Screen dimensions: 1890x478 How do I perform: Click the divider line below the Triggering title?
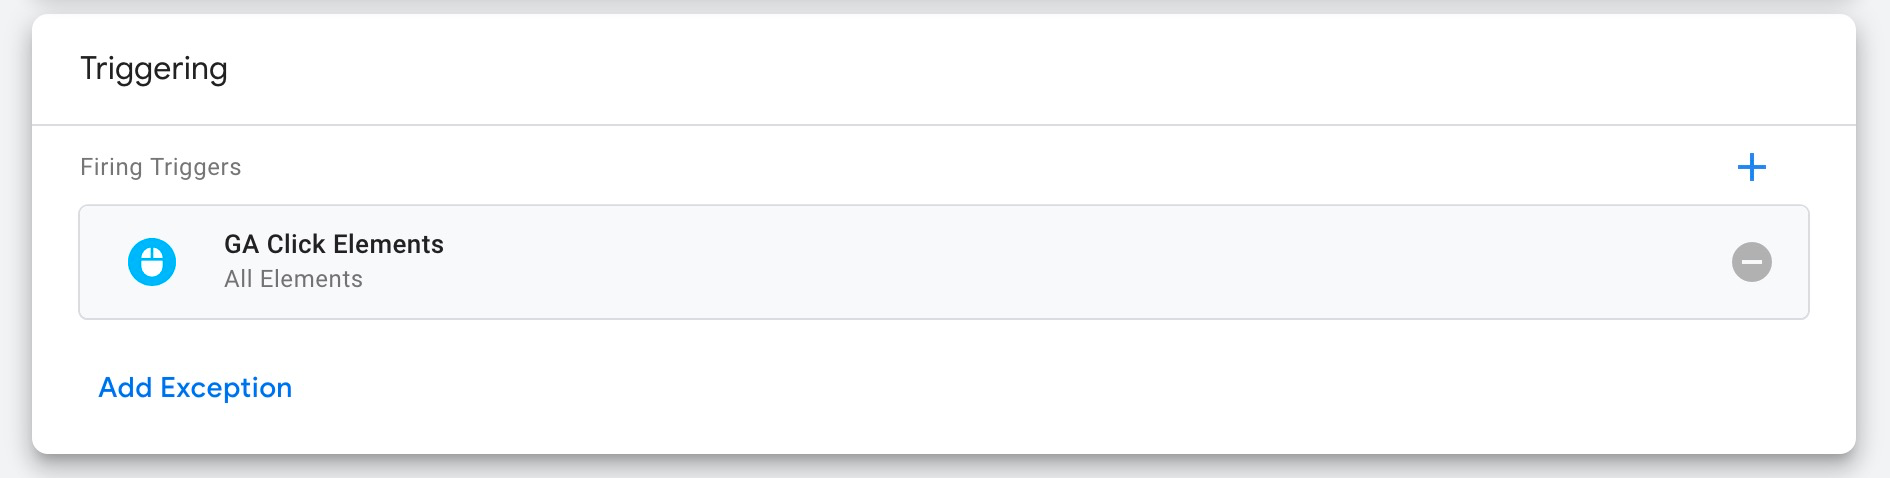pyautogui.click(x=943, y=125)
